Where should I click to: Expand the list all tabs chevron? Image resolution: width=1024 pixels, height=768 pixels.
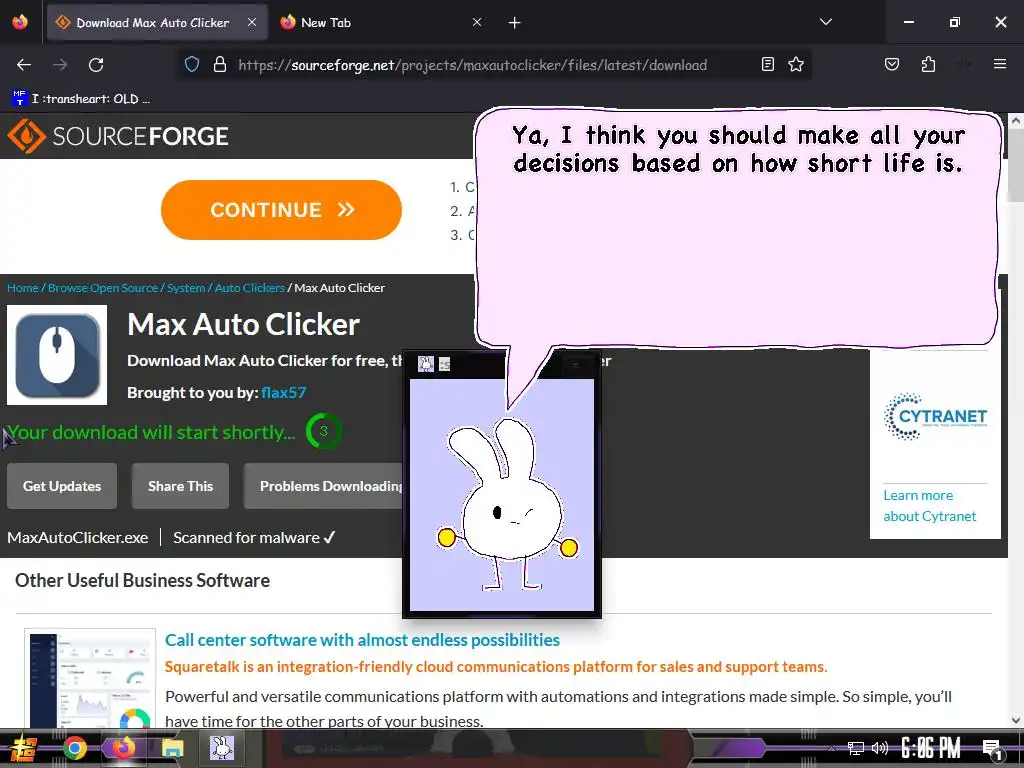(825, 22)
